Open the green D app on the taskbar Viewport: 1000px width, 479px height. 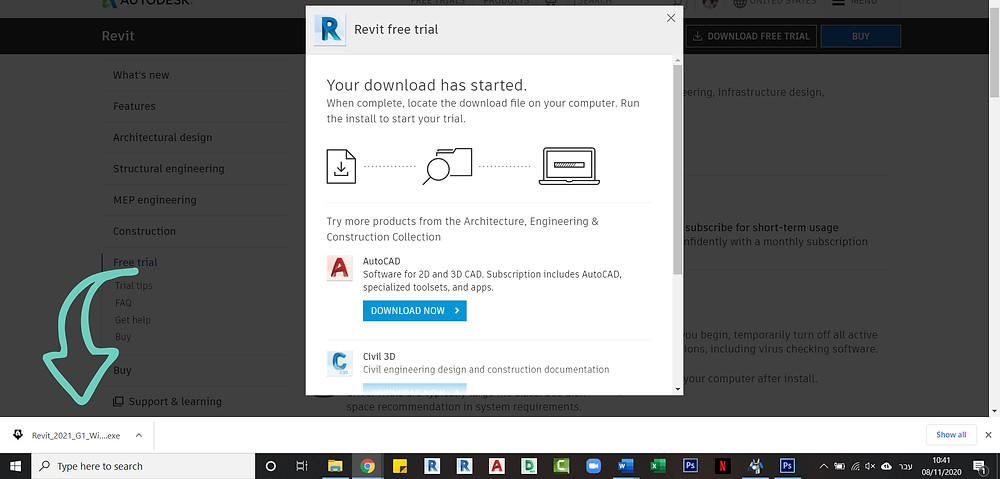pyautogui.click(x=529, y=466)
